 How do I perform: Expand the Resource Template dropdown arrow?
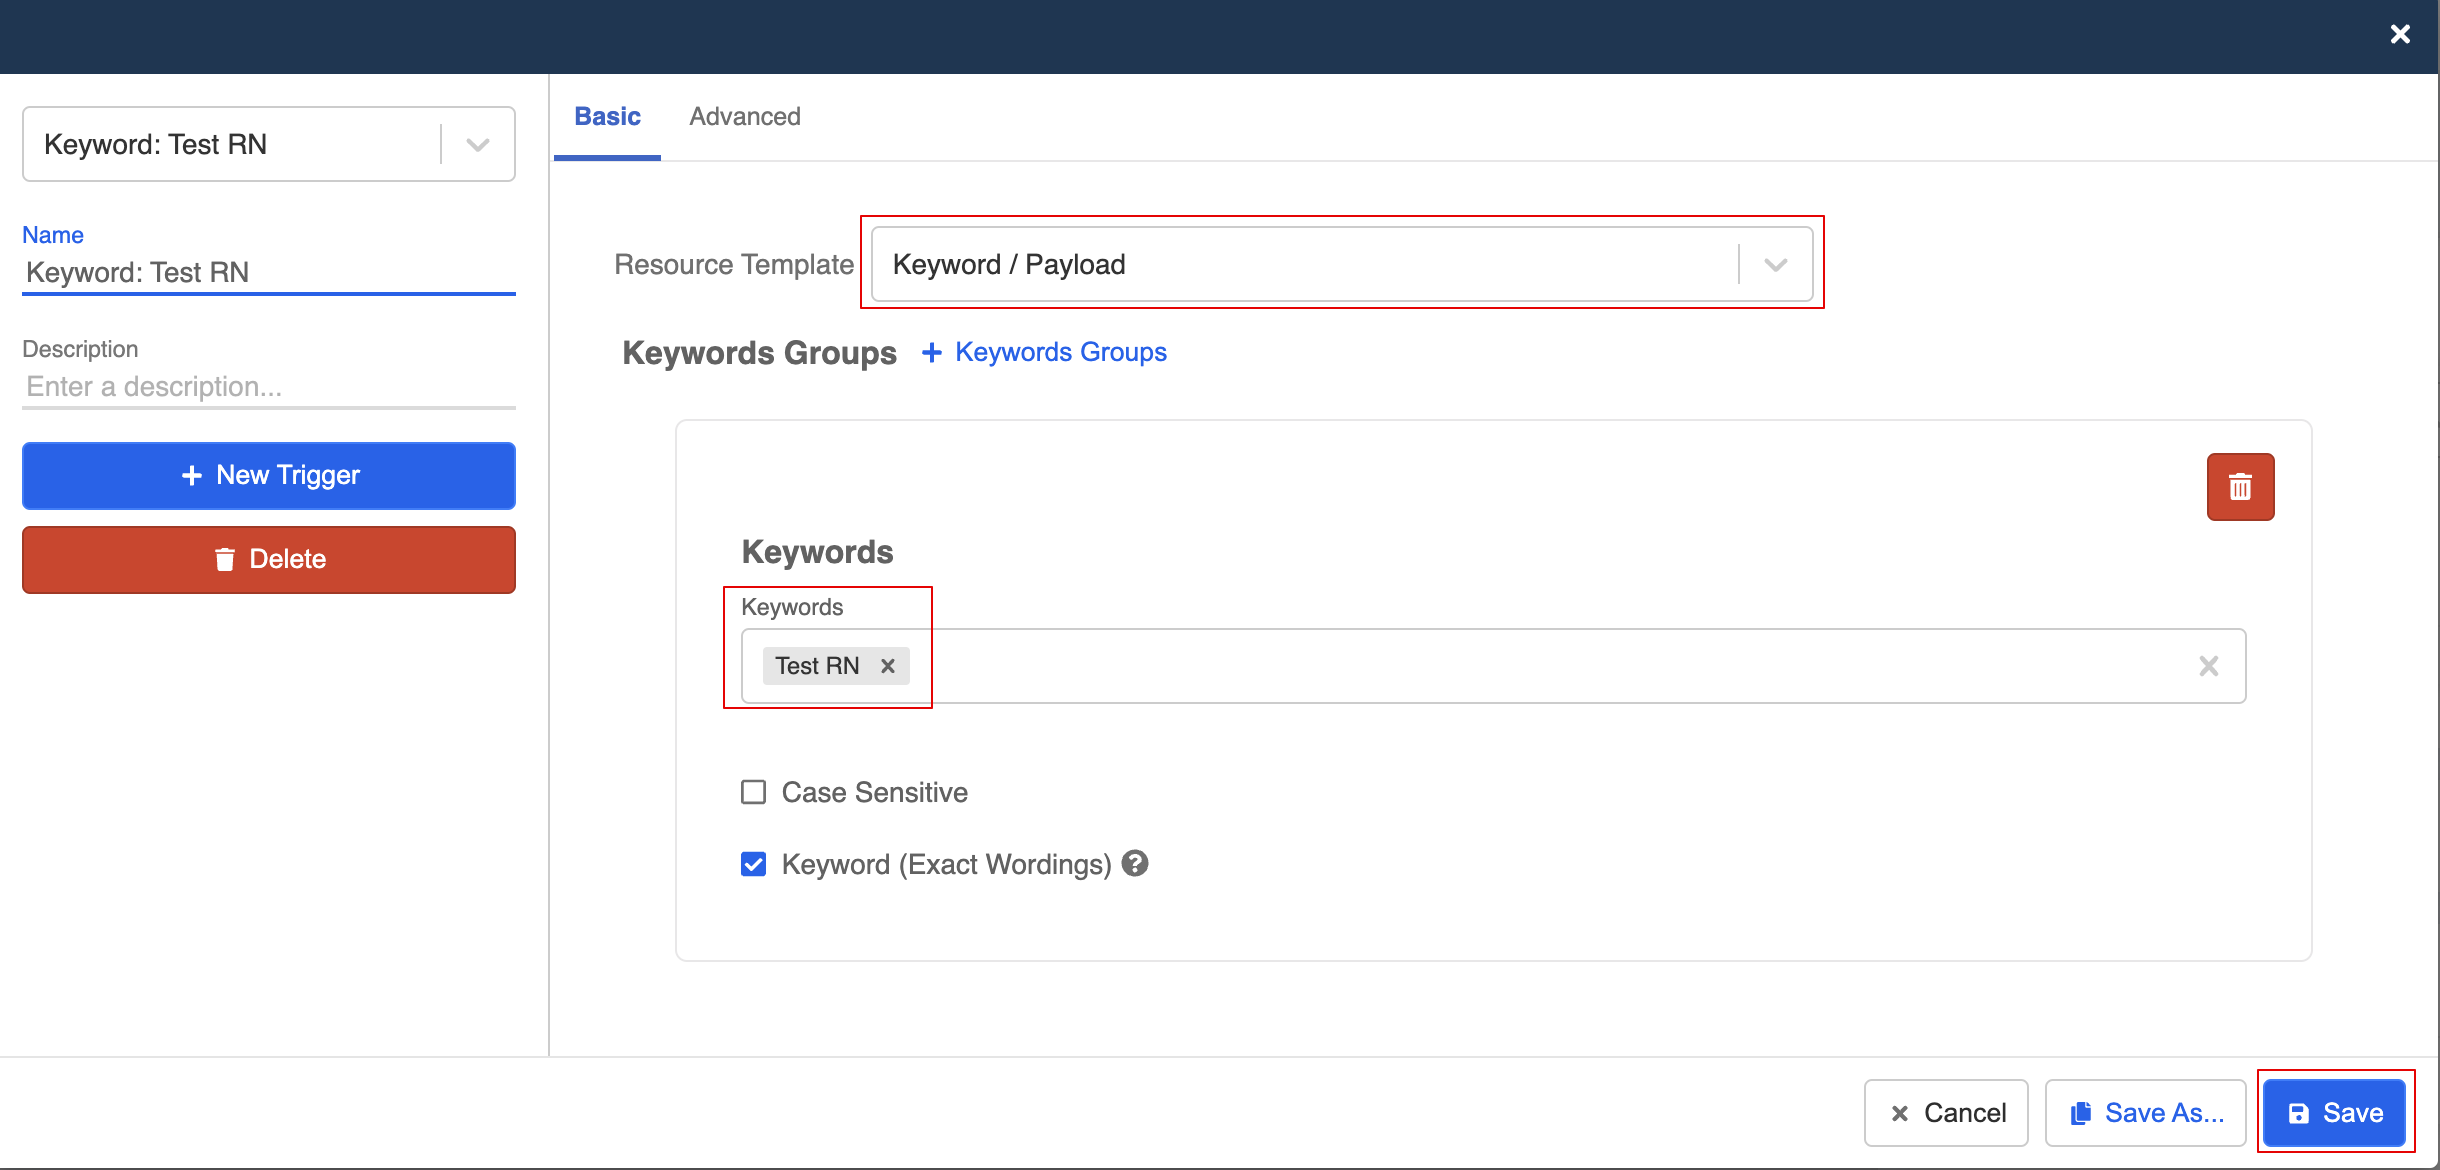tap(1775, 265)
